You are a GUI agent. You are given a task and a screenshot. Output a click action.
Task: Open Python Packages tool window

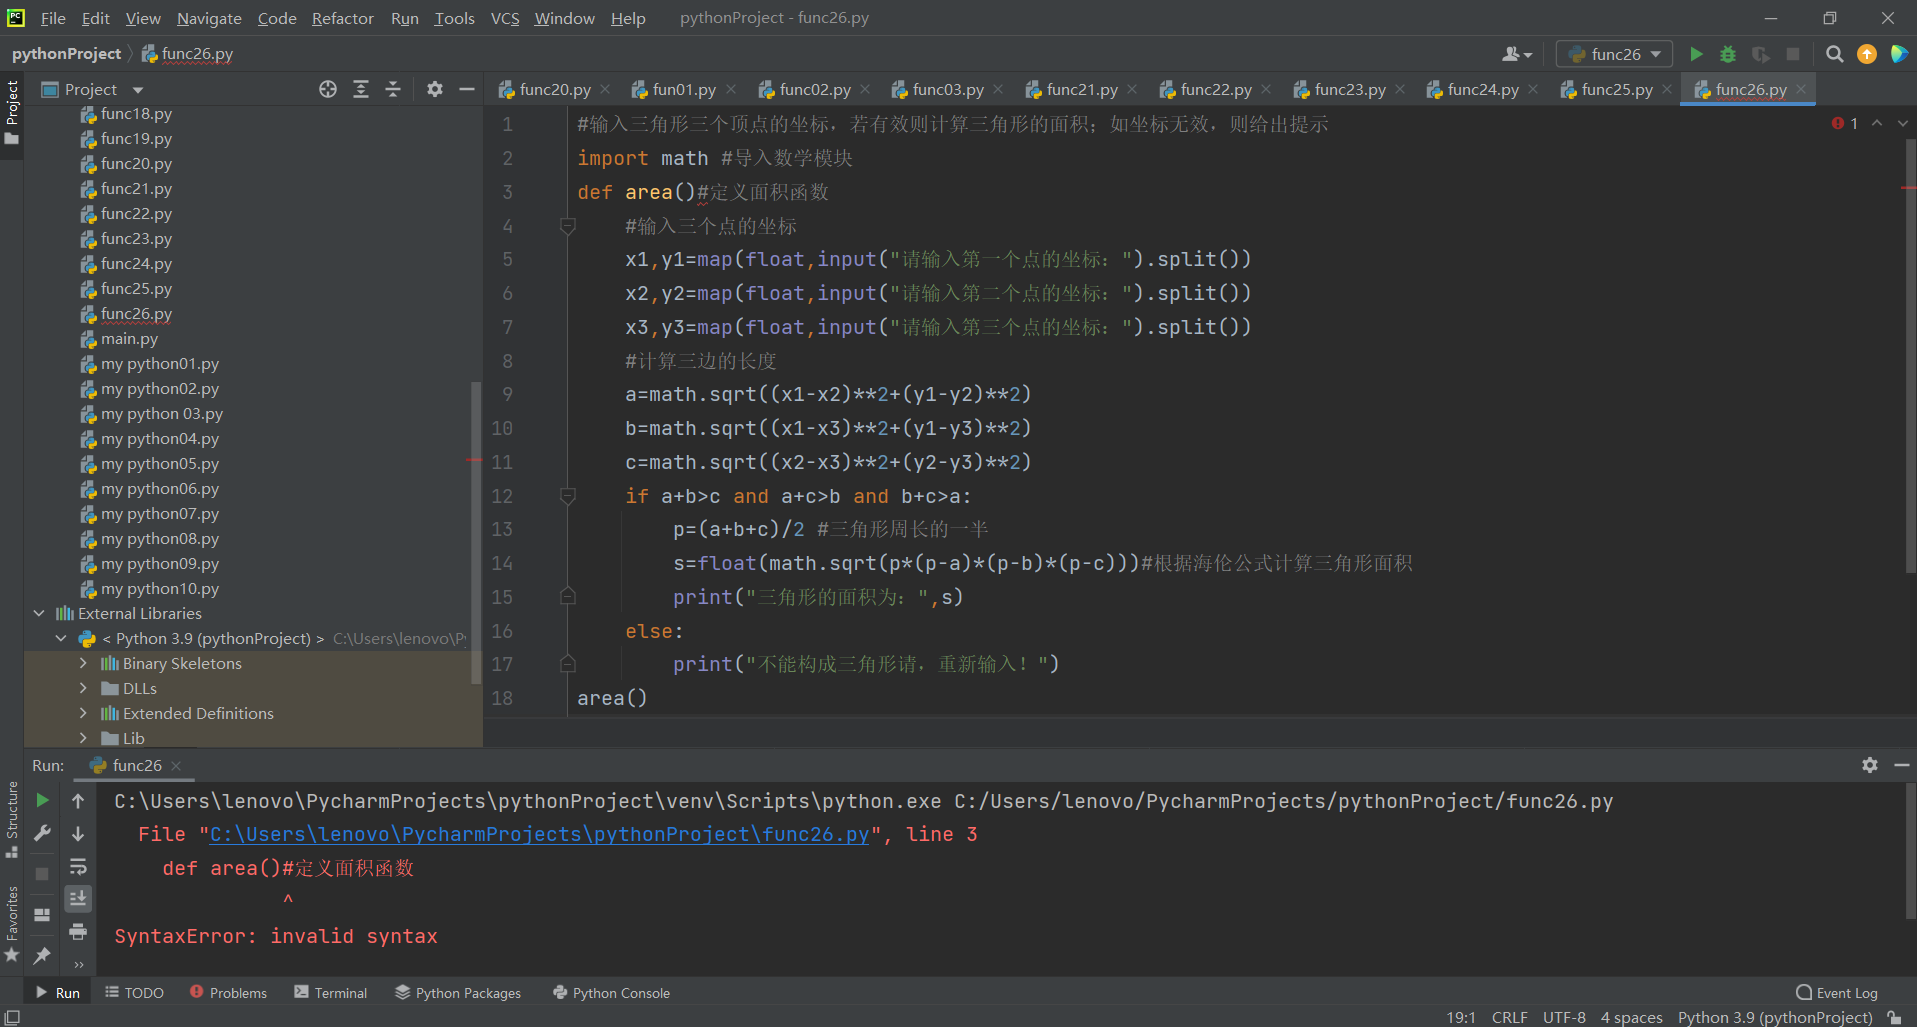click(458, 992)
